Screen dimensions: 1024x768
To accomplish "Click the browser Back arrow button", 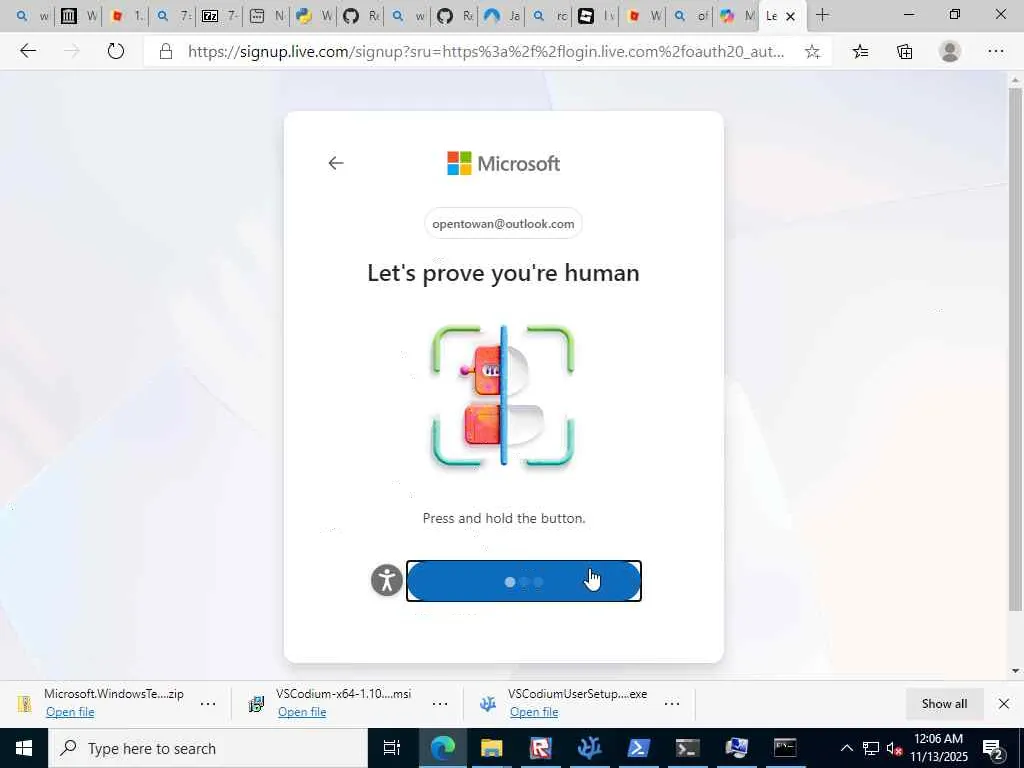I will 27,51.
